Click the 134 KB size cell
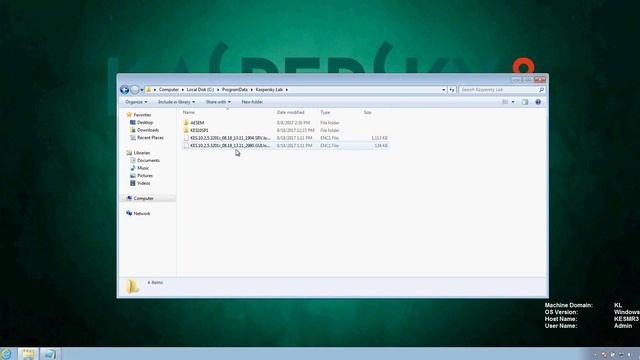Screen dimensions: 640x360 [381, 145]
